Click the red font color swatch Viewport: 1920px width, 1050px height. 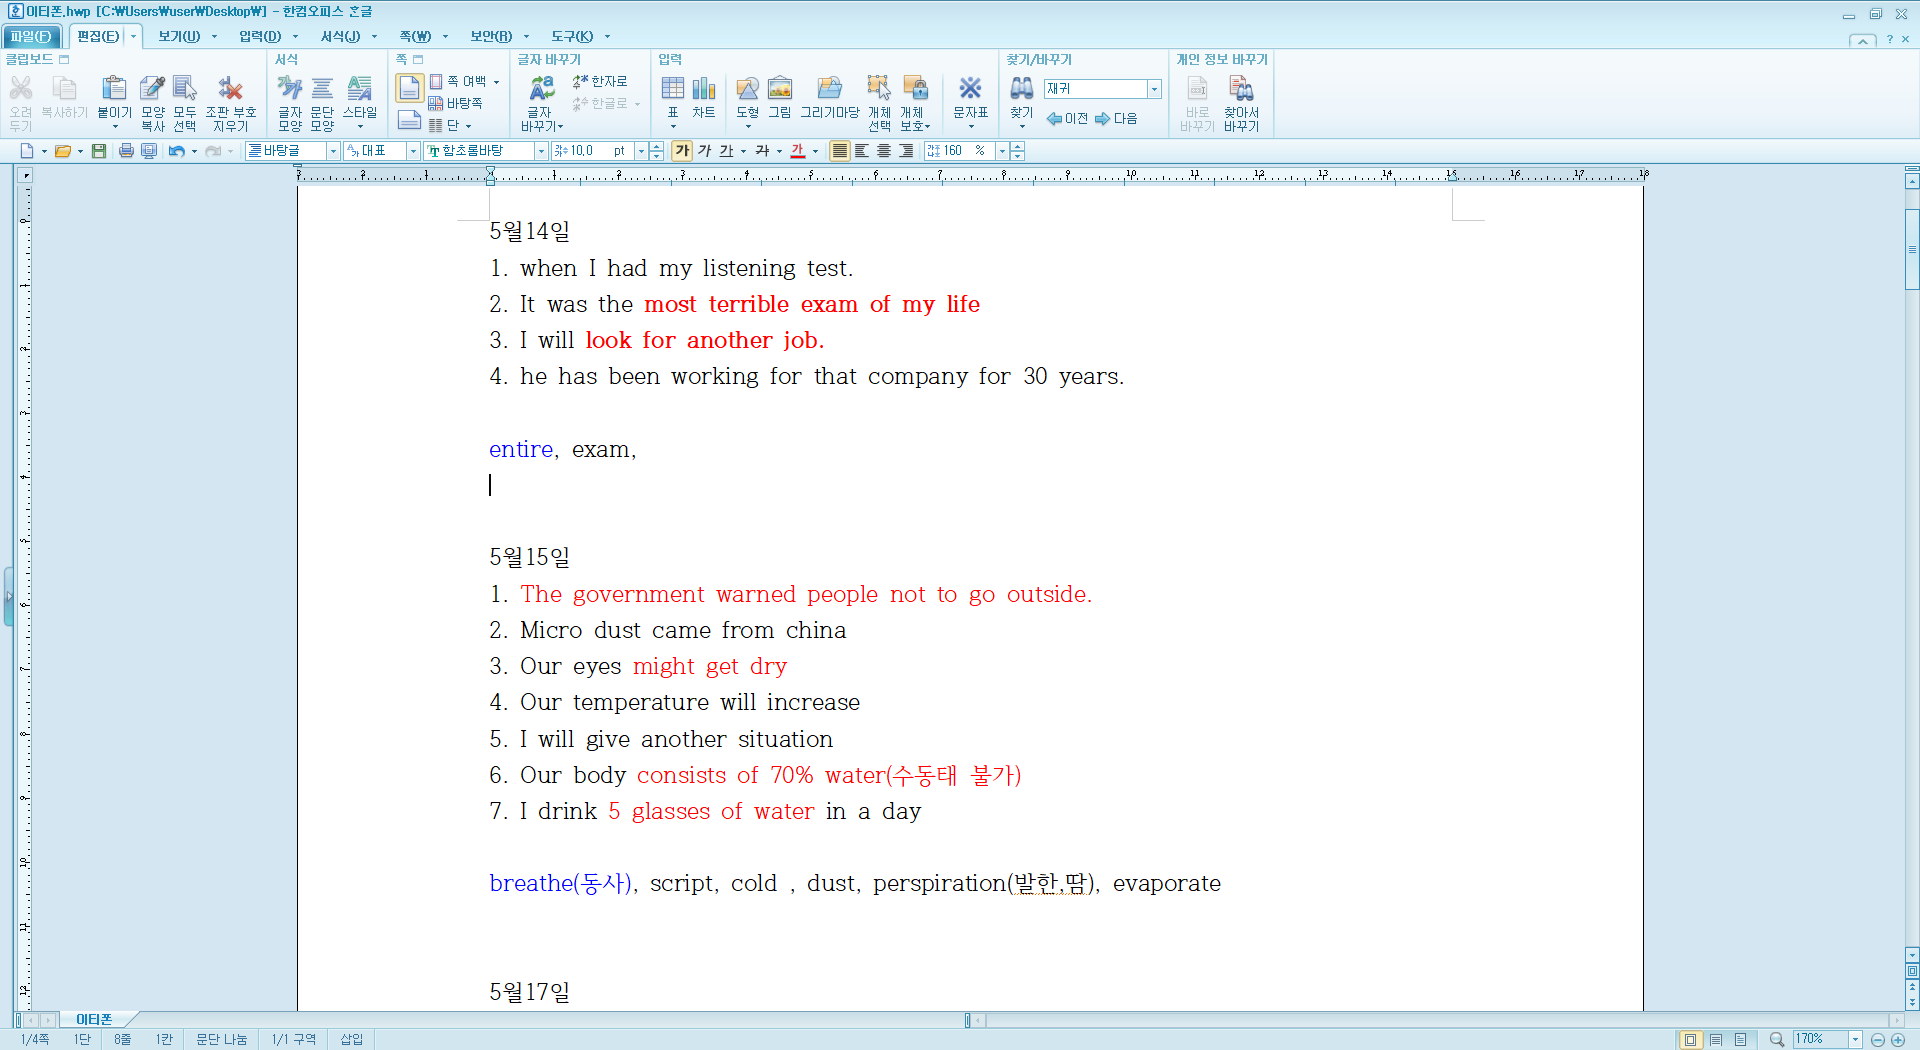pos(798,151)
